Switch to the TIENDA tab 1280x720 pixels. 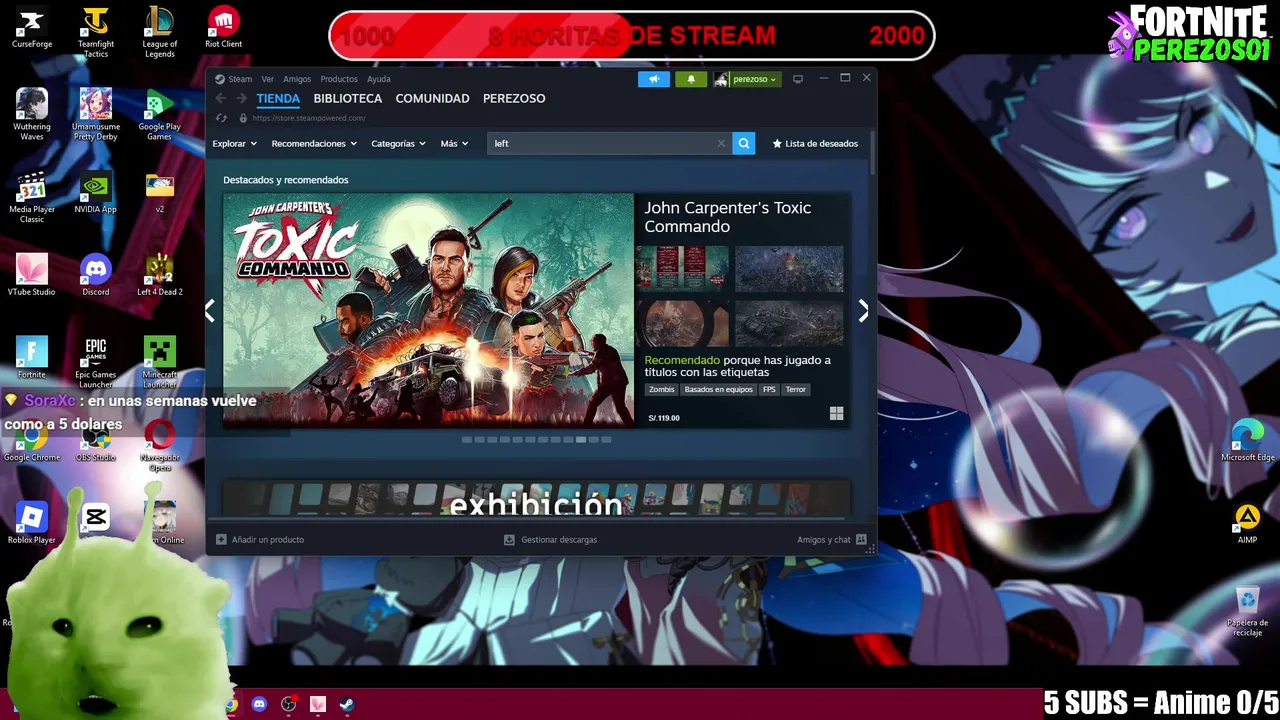278,98
